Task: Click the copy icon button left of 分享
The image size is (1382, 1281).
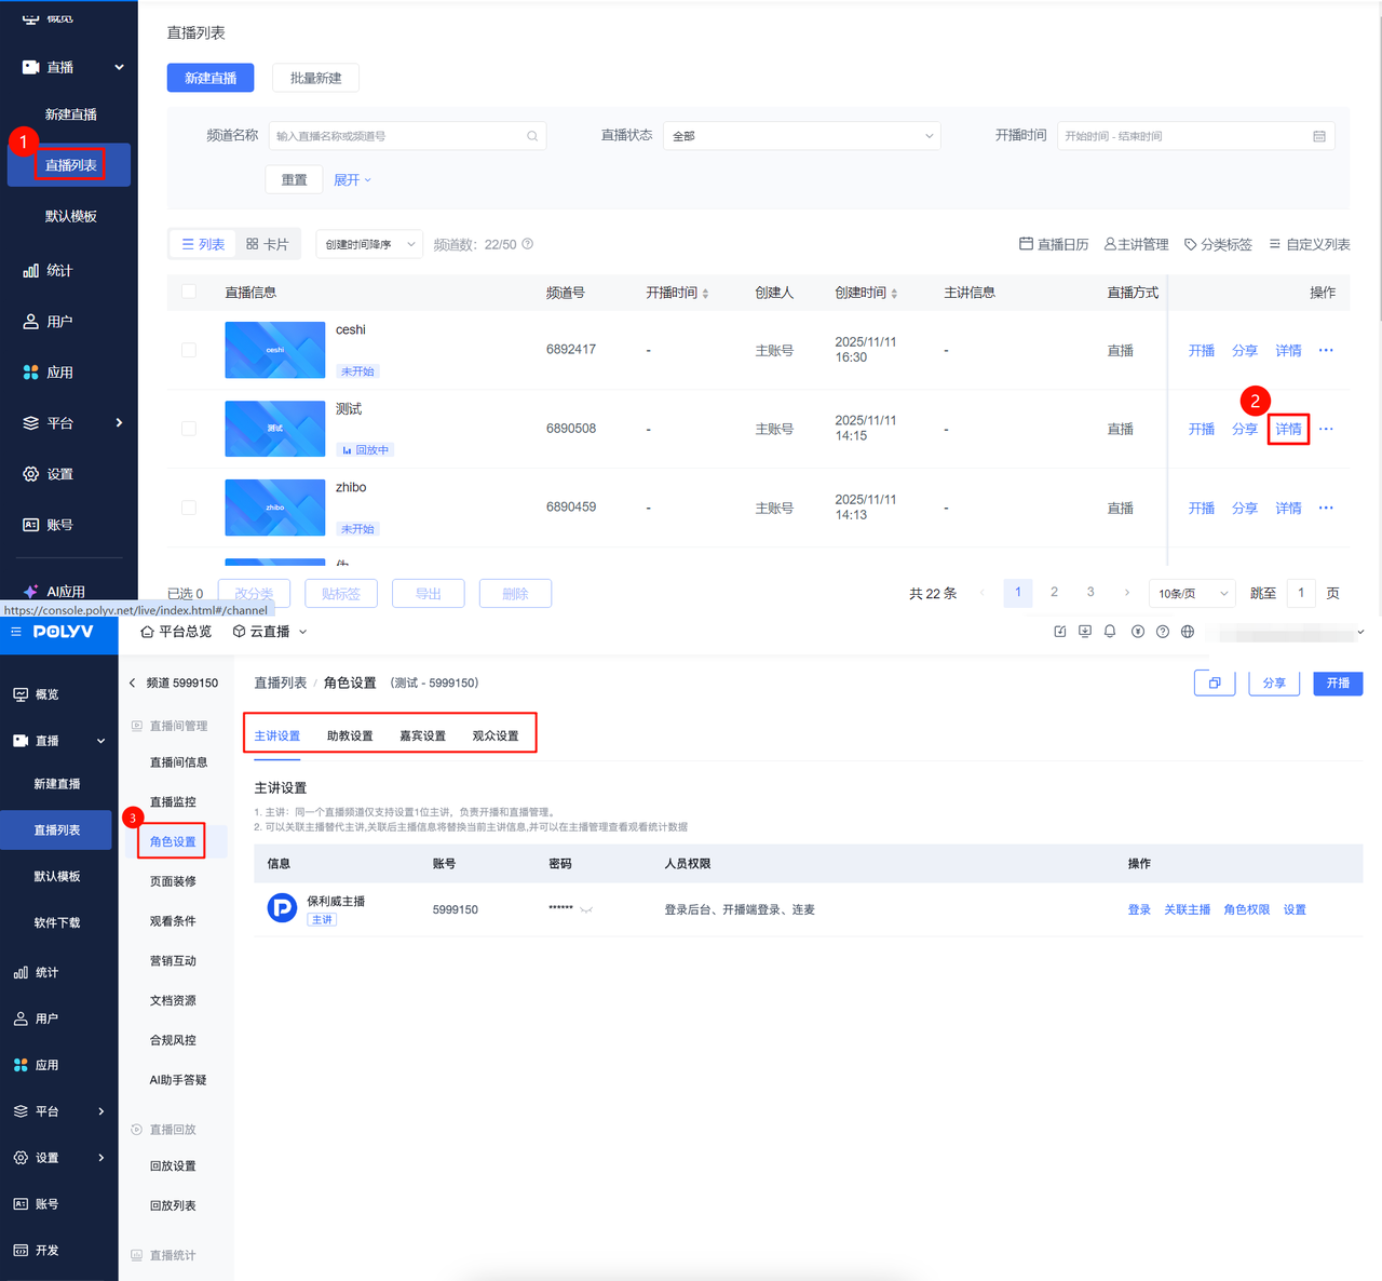Action: [x=1215, y=683]
